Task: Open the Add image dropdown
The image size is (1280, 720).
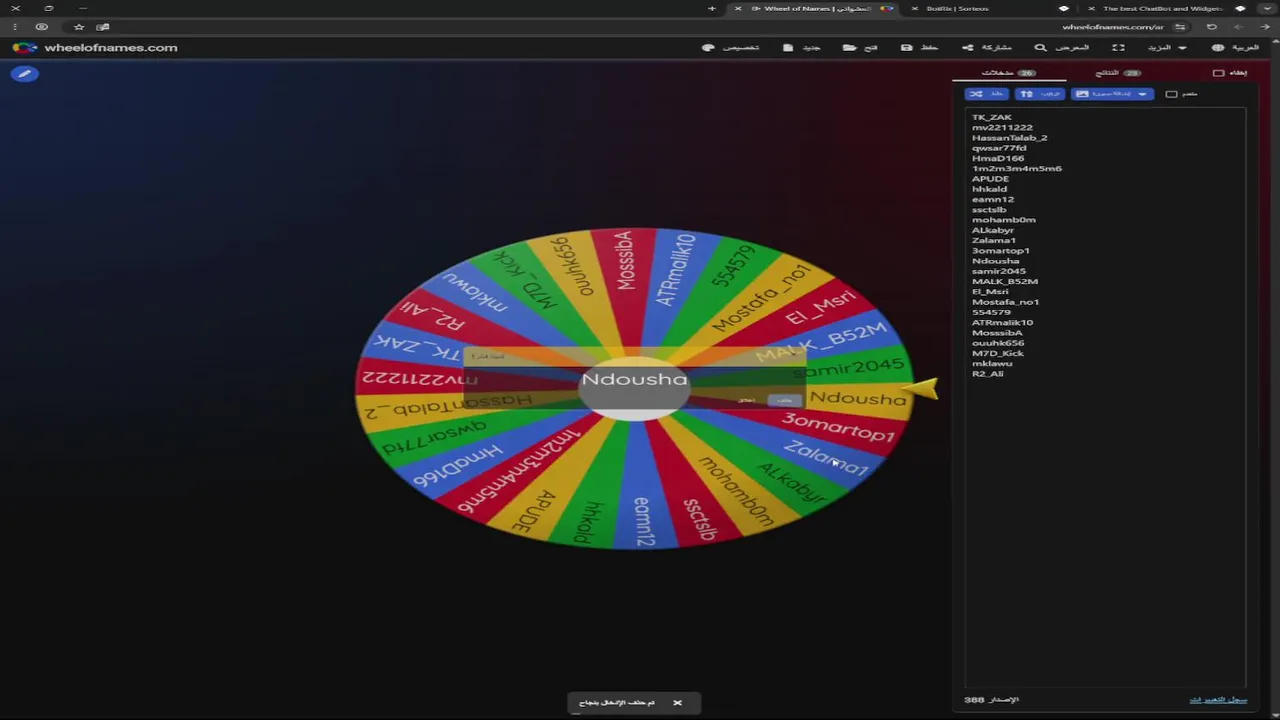Action: tap(1112, 94)
